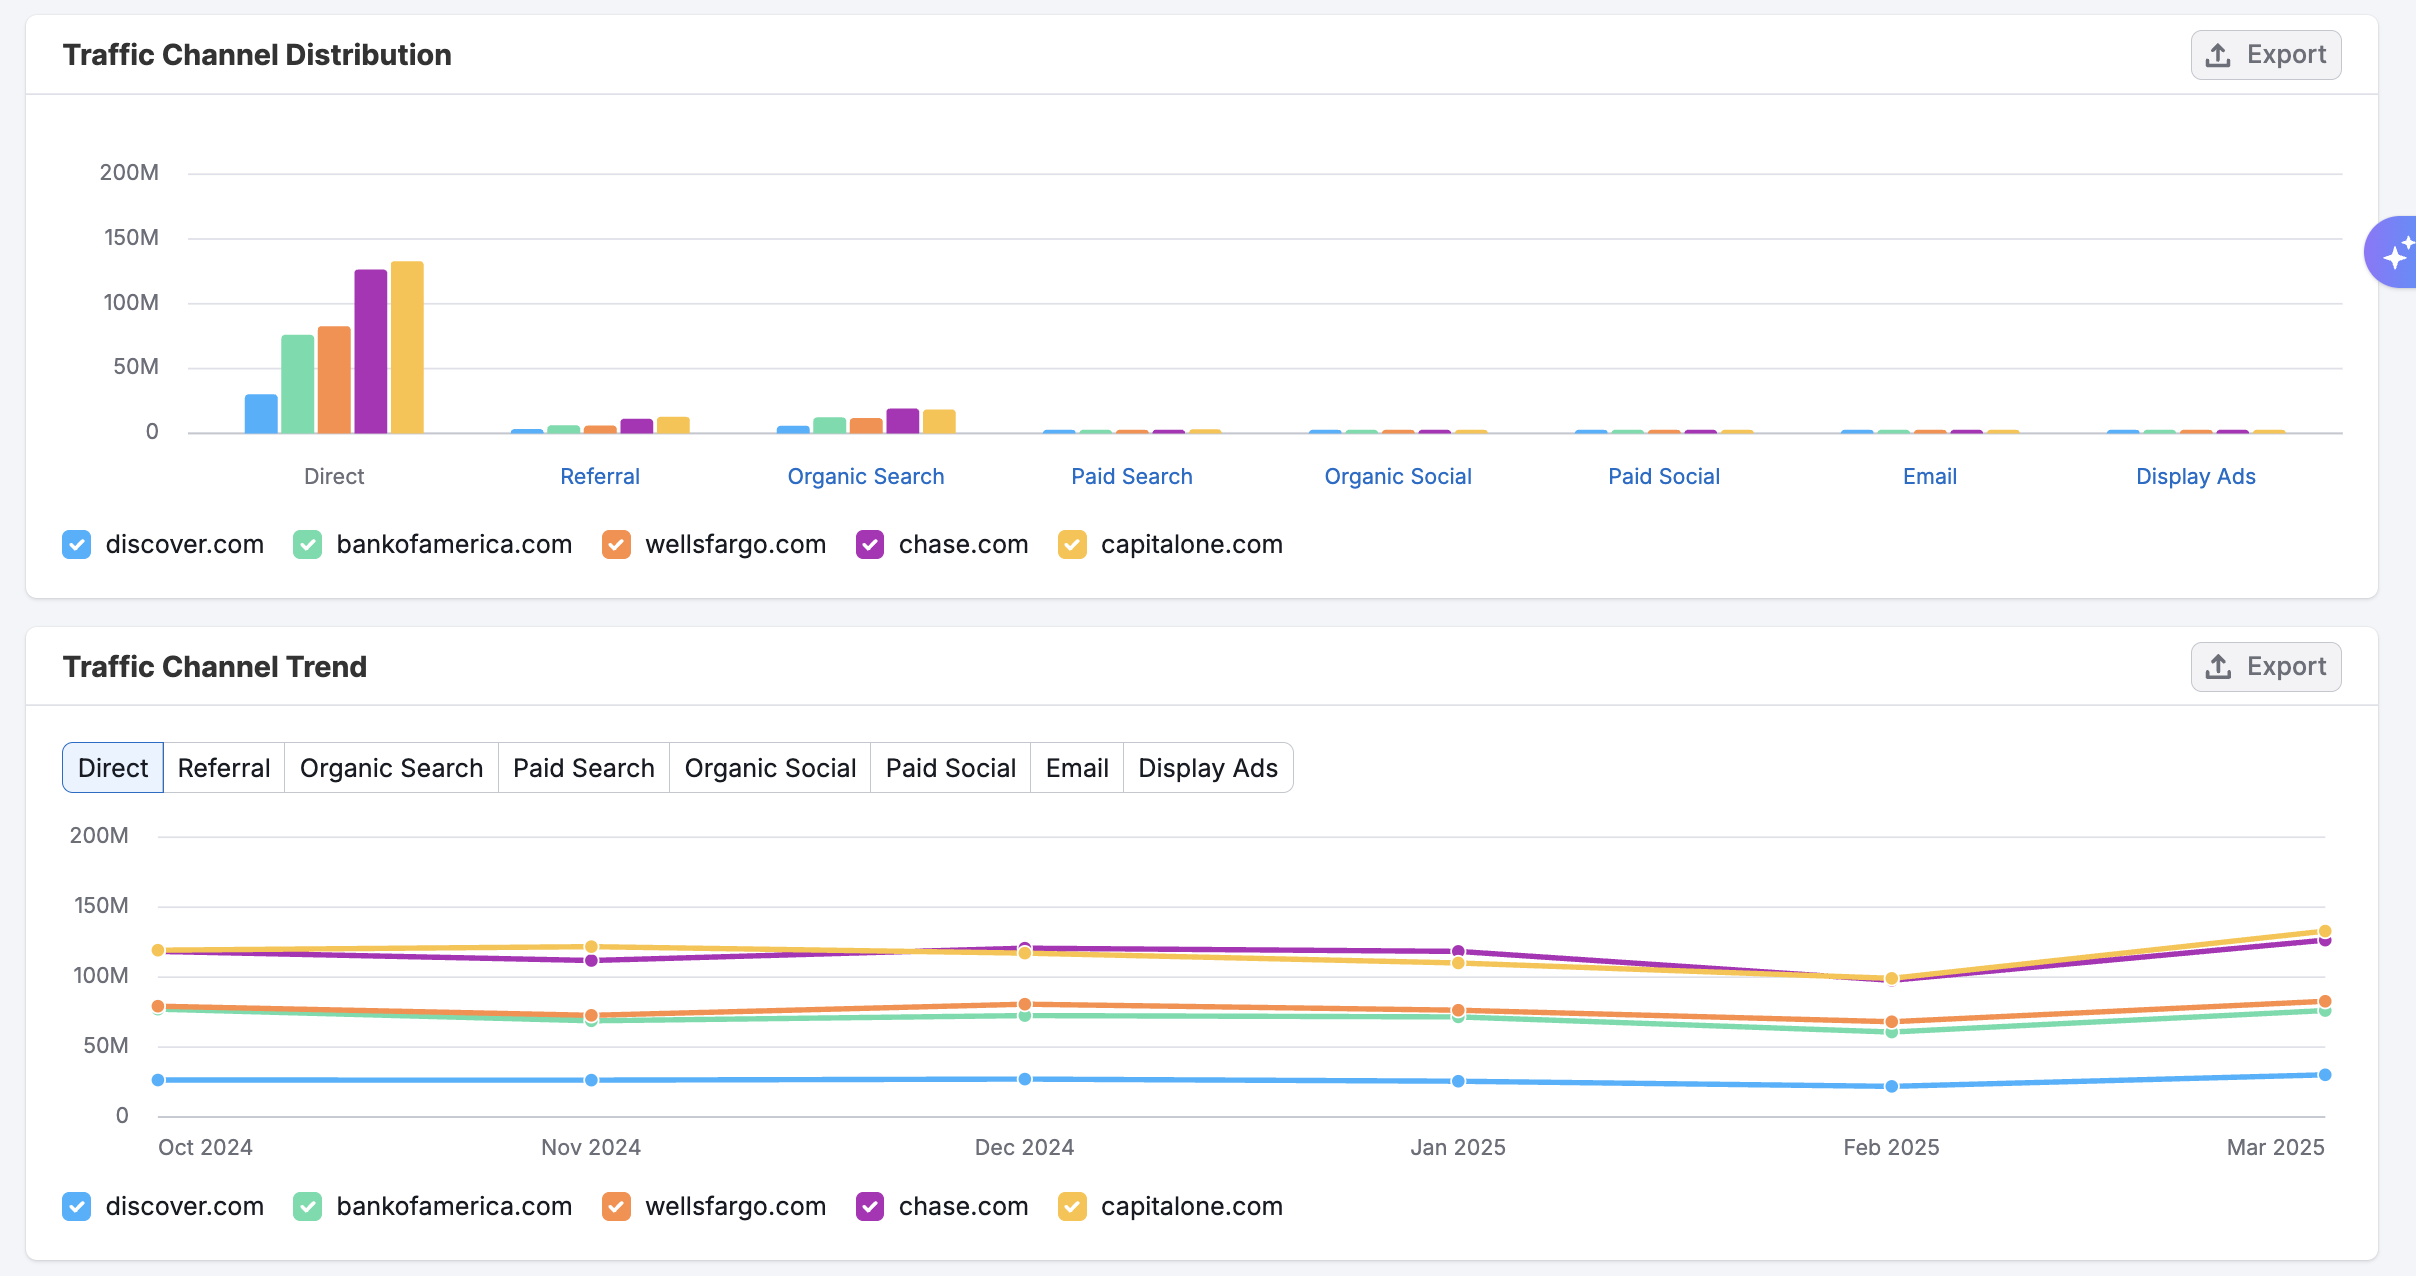Click Export in Traffic Channel Trend panel

(x=2265, y=667)
